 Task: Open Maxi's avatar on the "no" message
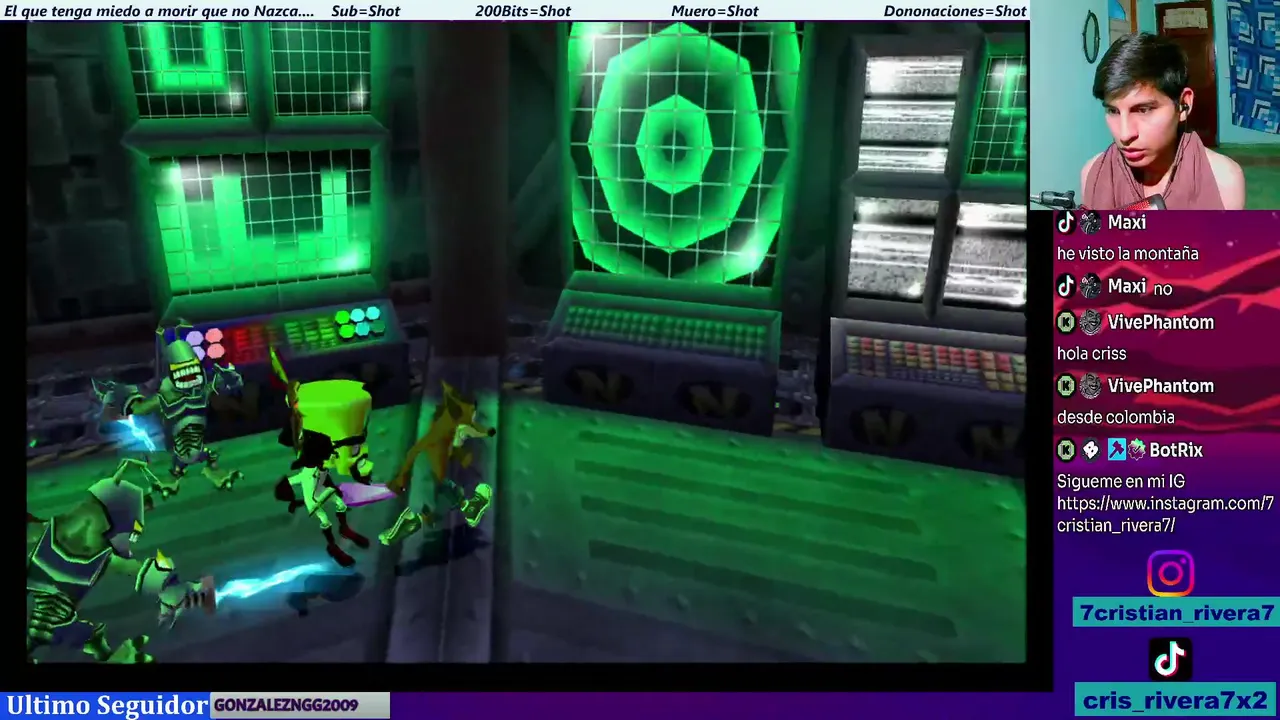pos(1090,287)
